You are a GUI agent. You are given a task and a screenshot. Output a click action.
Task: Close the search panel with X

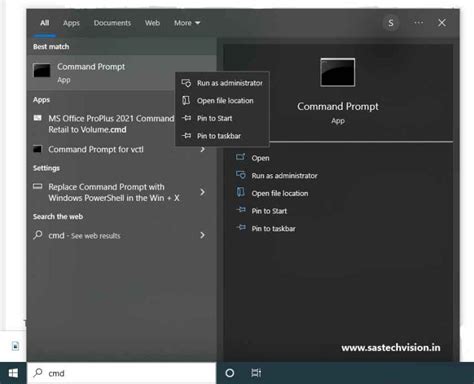(442, 23)
